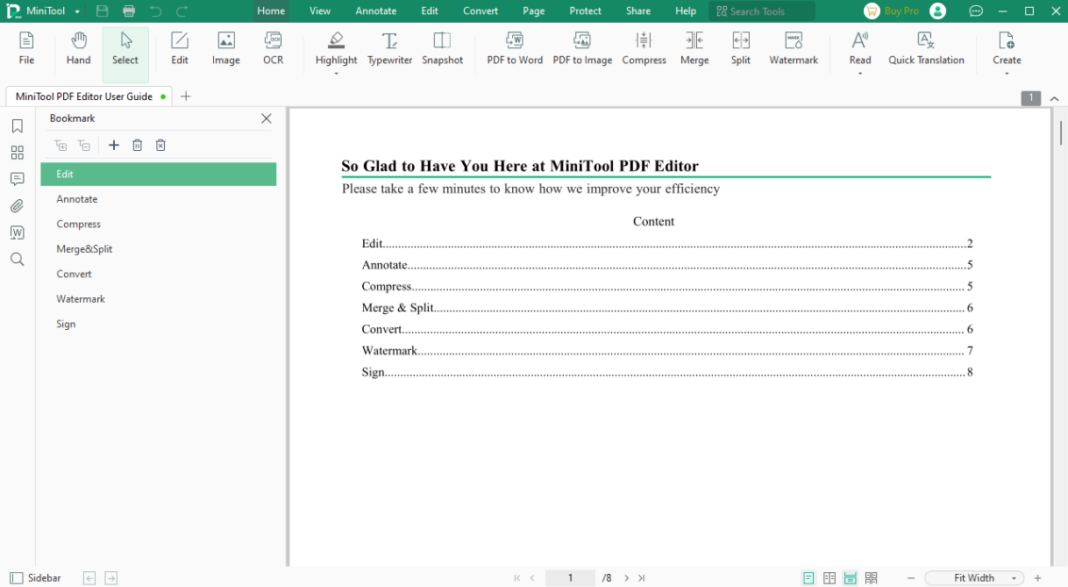Add a new bookmark with the plus icon
The height and width of the screenshot is (587, 1068).
(113, 145)
